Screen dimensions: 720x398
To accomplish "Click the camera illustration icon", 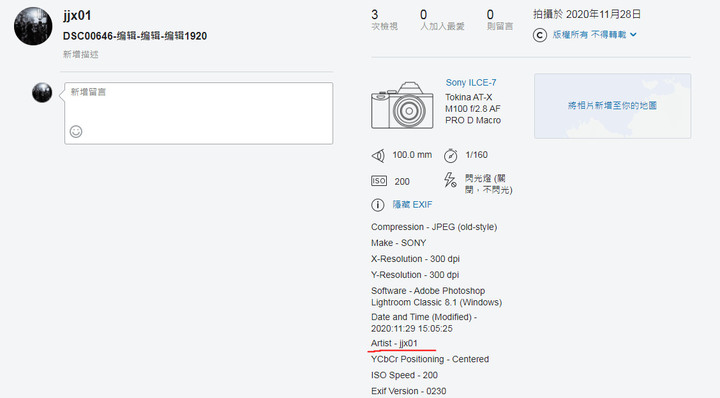I will coord(402,105).
